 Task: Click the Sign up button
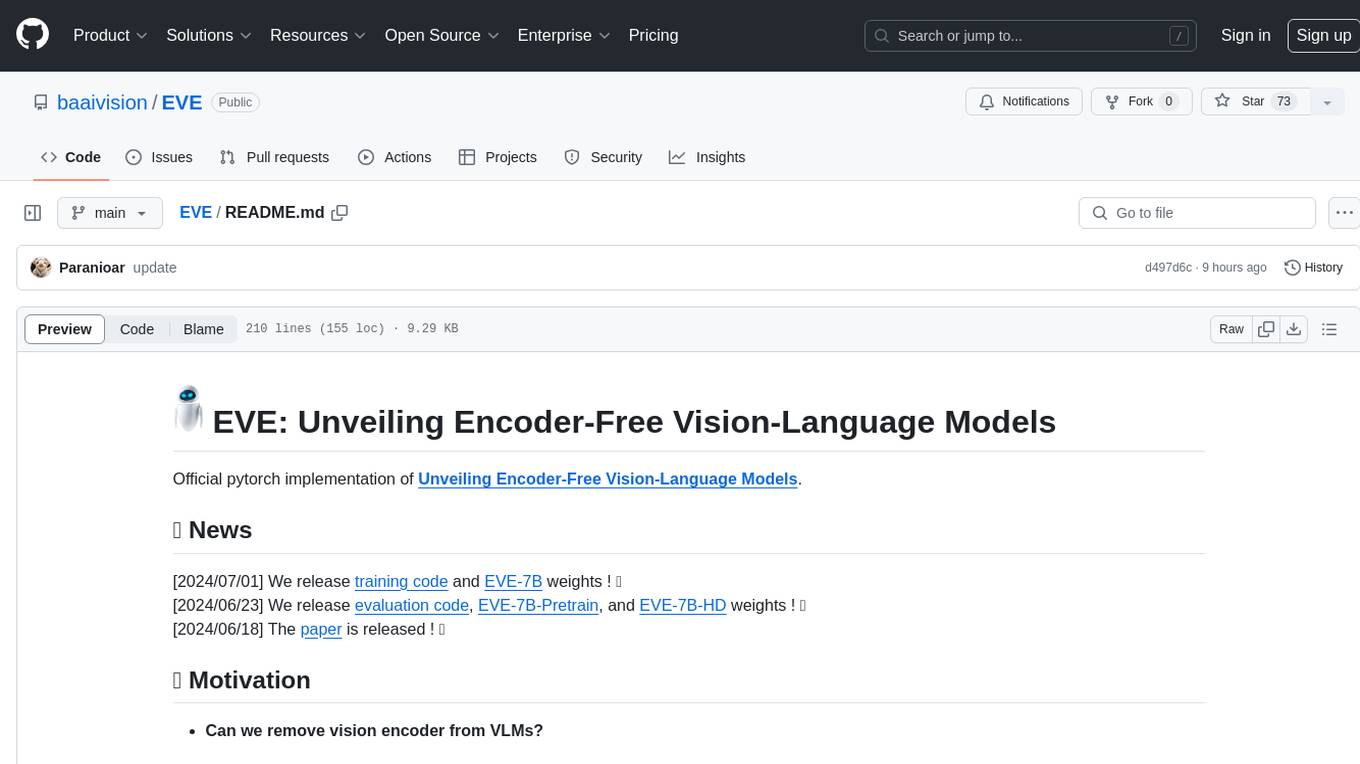click(1323, 35)
